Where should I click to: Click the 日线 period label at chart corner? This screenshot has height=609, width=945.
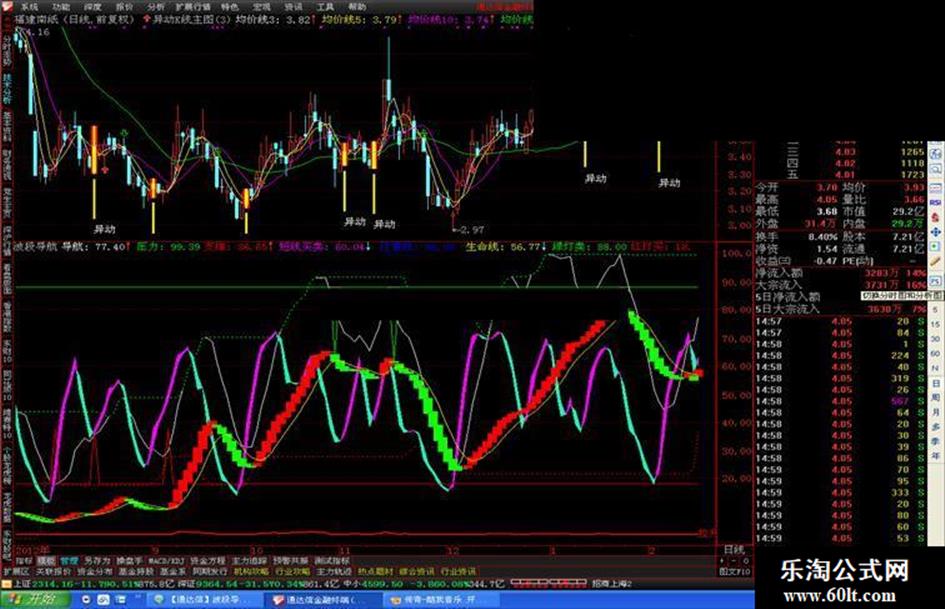tap(733, 550)
